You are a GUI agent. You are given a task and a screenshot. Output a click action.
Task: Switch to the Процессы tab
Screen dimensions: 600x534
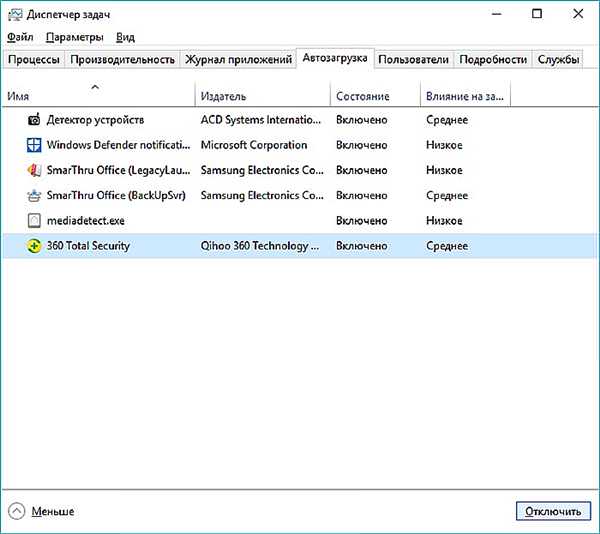[34, 59]
